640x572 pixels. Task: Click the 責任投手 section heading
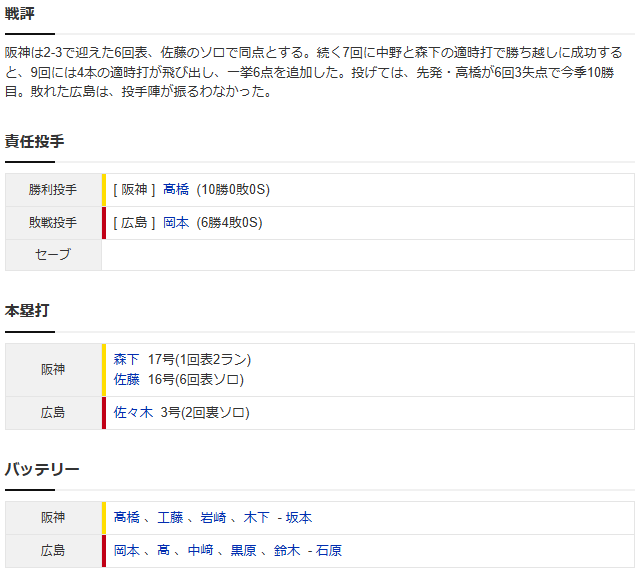[34, 141]
